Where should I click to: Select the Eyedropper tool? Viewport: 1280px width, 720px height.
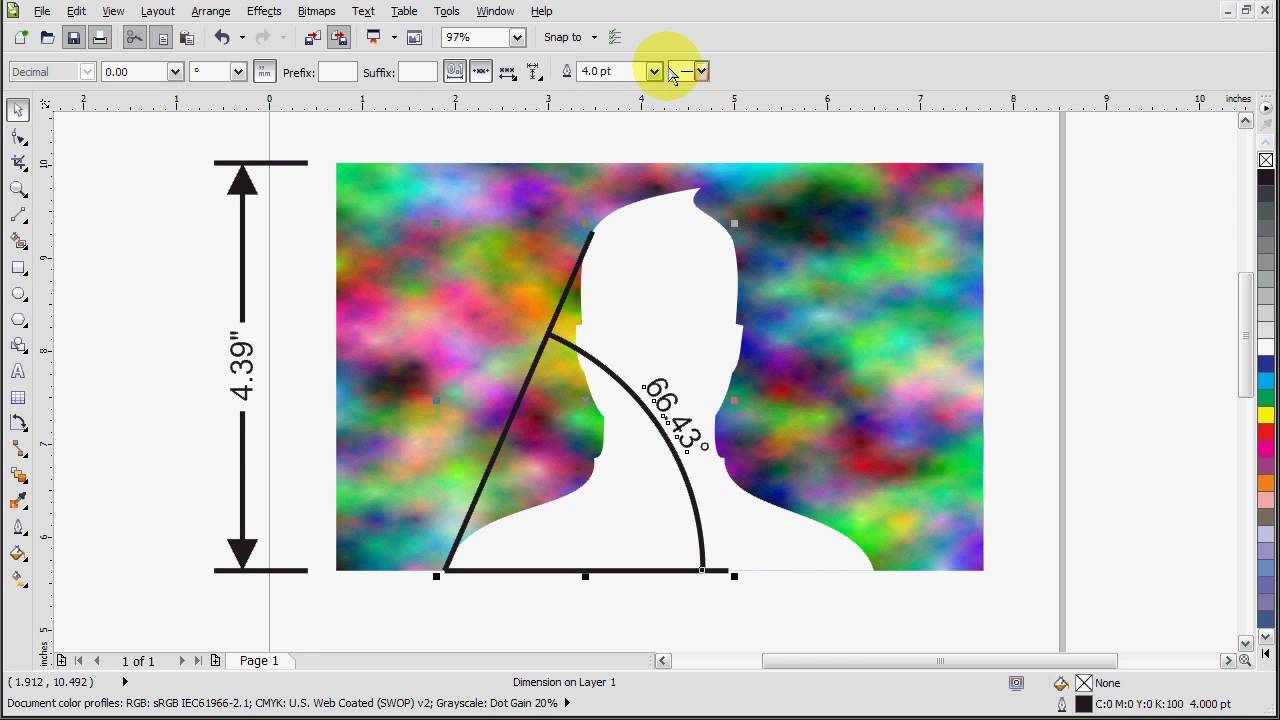pos(18,501)
